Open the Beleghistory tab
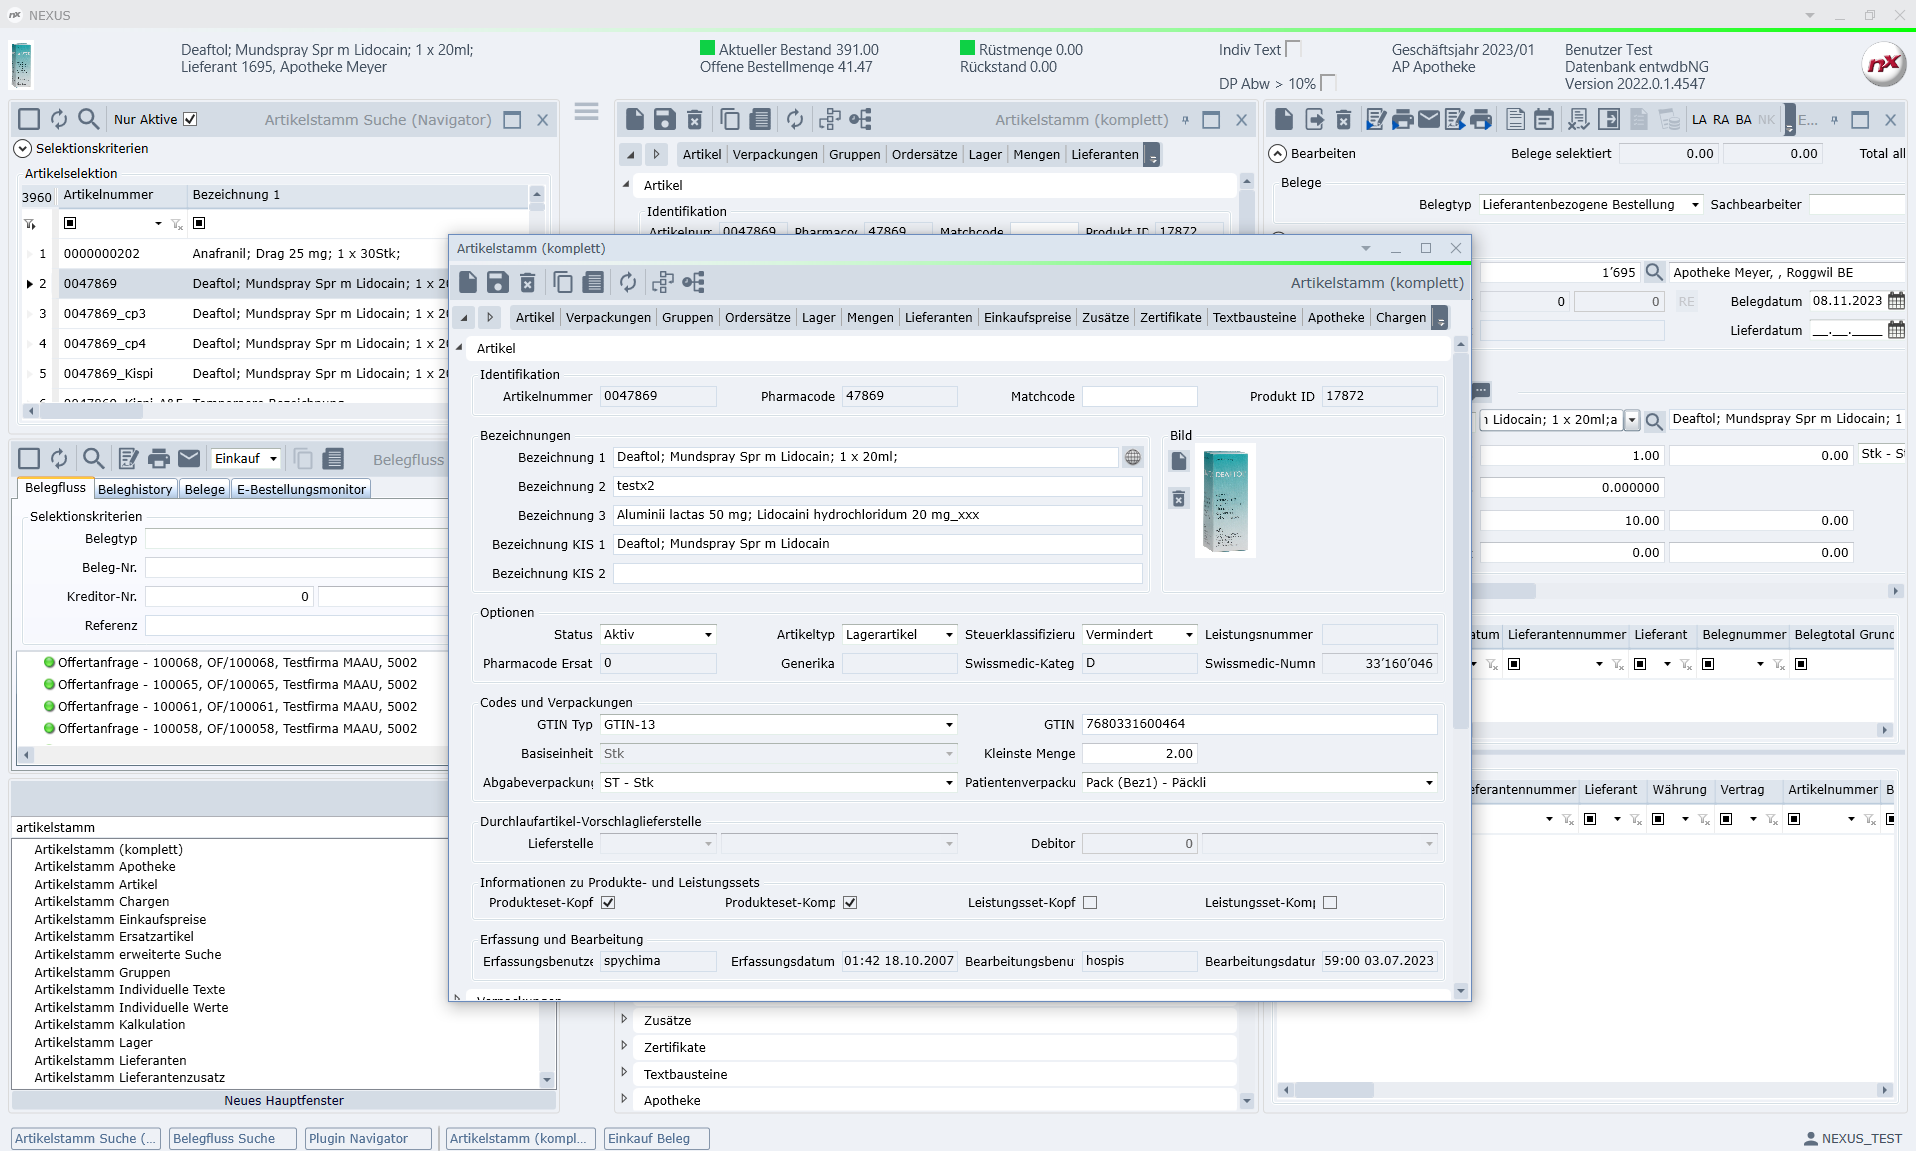The height and width of the screenshot is (1151, 1916). [x=135, y=489]
